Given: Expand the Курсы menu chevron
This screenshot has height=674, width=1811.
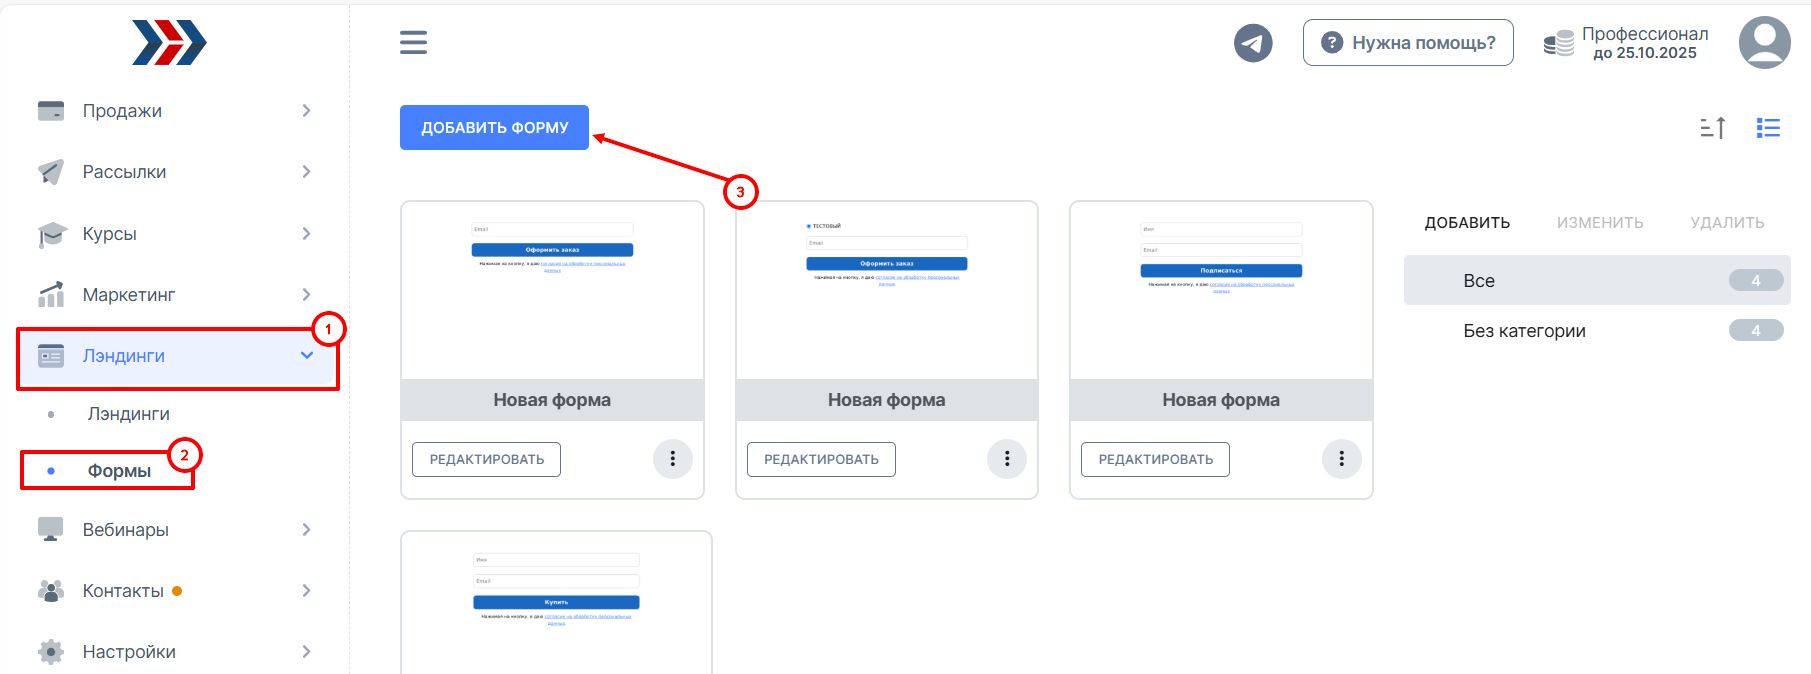Looking at the screenshot, I should [x=306, y=234].
